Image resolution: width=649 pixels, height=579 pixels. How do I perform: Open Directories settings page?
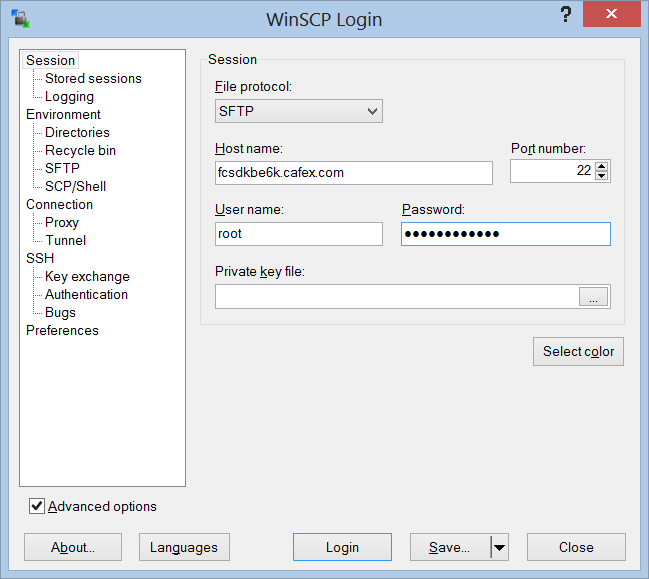click(77, 132)
